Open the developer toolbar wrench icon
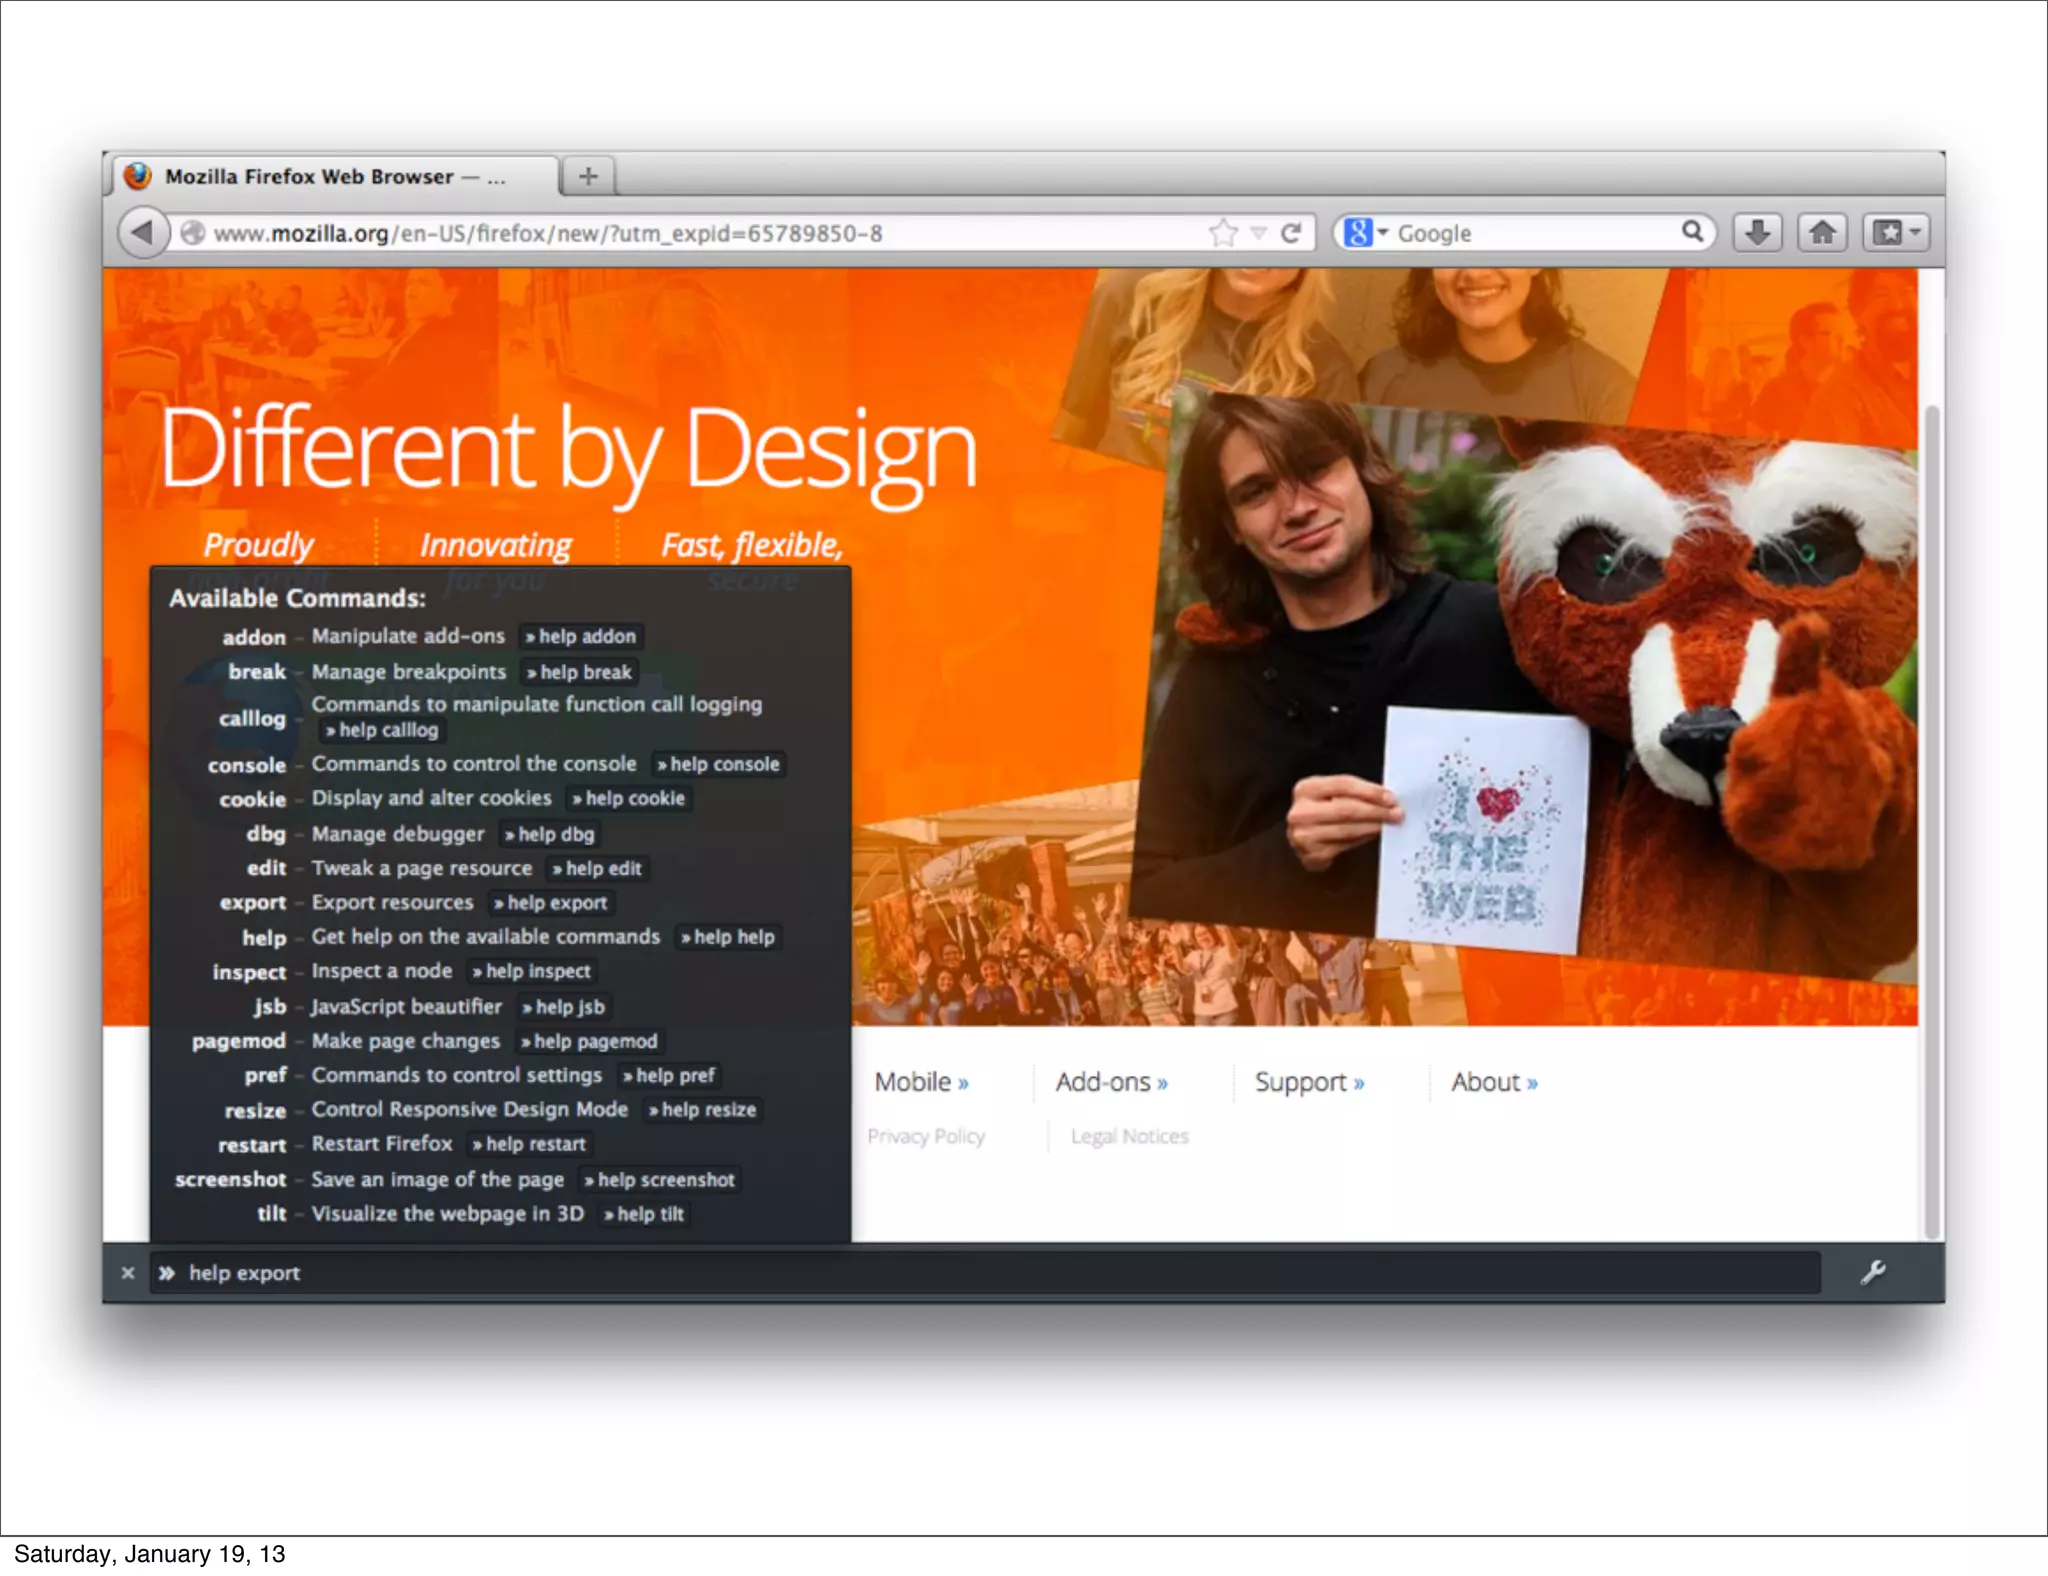This screenshot has width=2048, height=1576. [1873, 1272]
